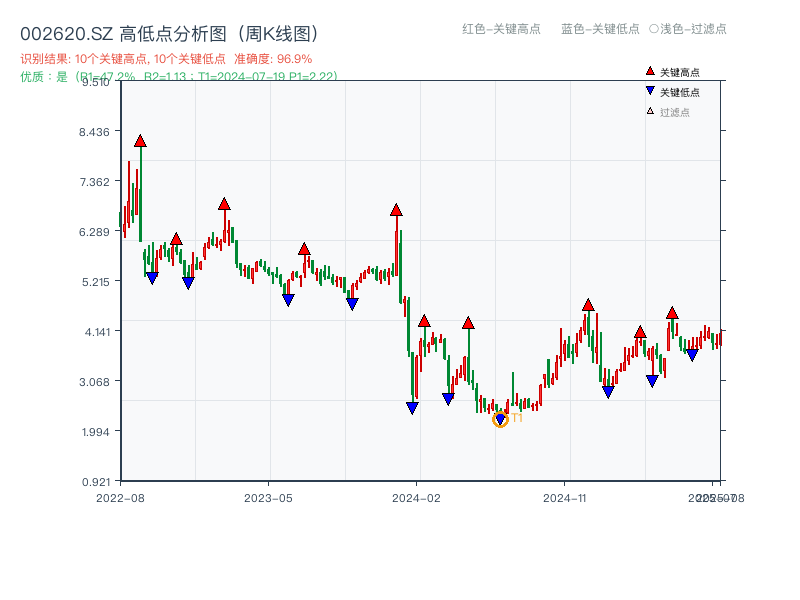The height and width of the screenshot is (600, 800).
Task: Click the 浅色-过滤点 header text
Action: point(693,29)
